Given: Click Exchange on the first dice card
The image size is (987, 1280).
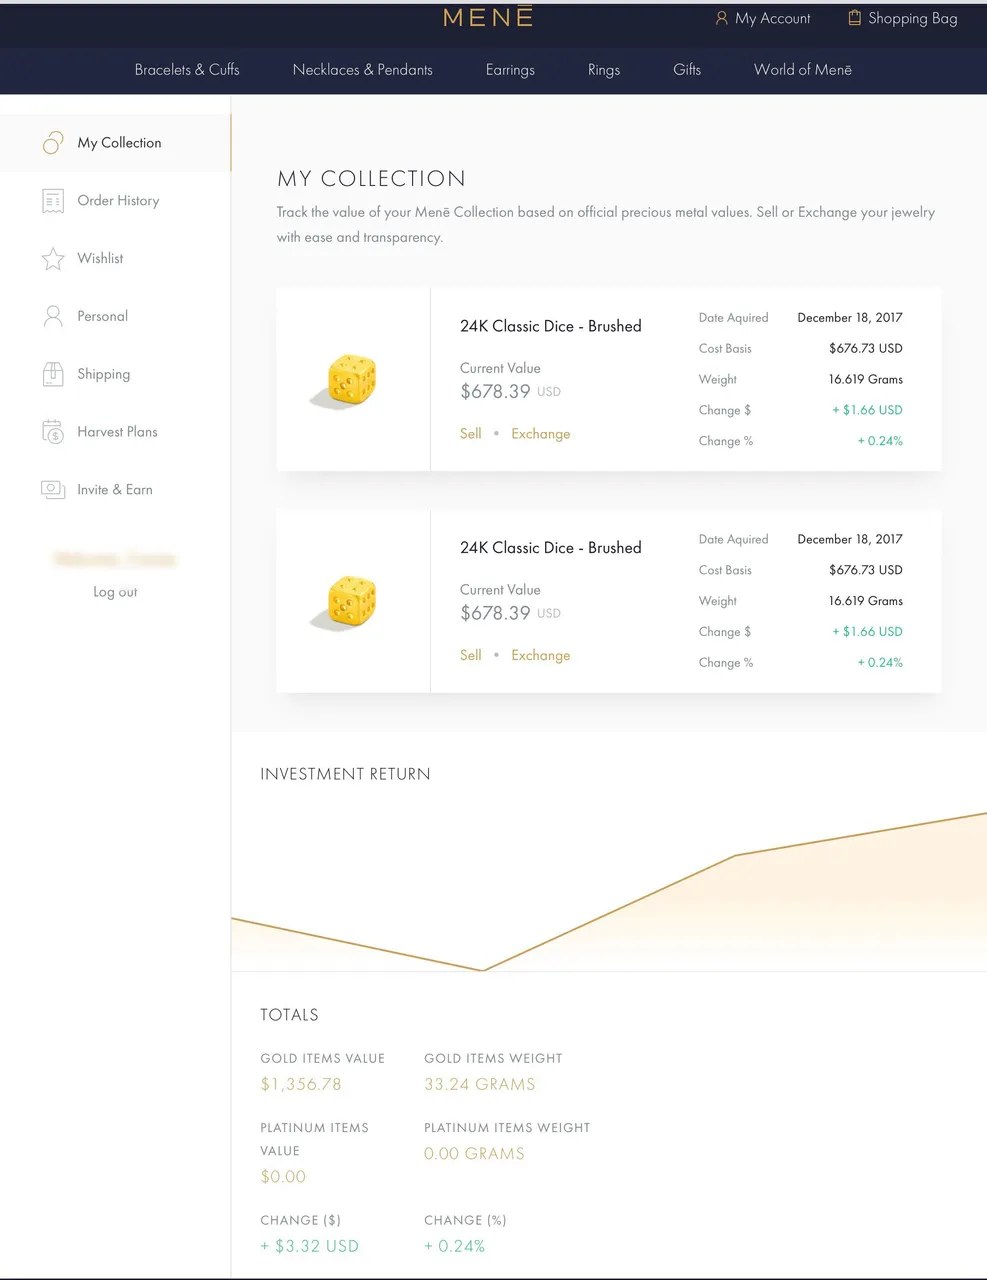Looking at the screenshot, I should [541, 434].
